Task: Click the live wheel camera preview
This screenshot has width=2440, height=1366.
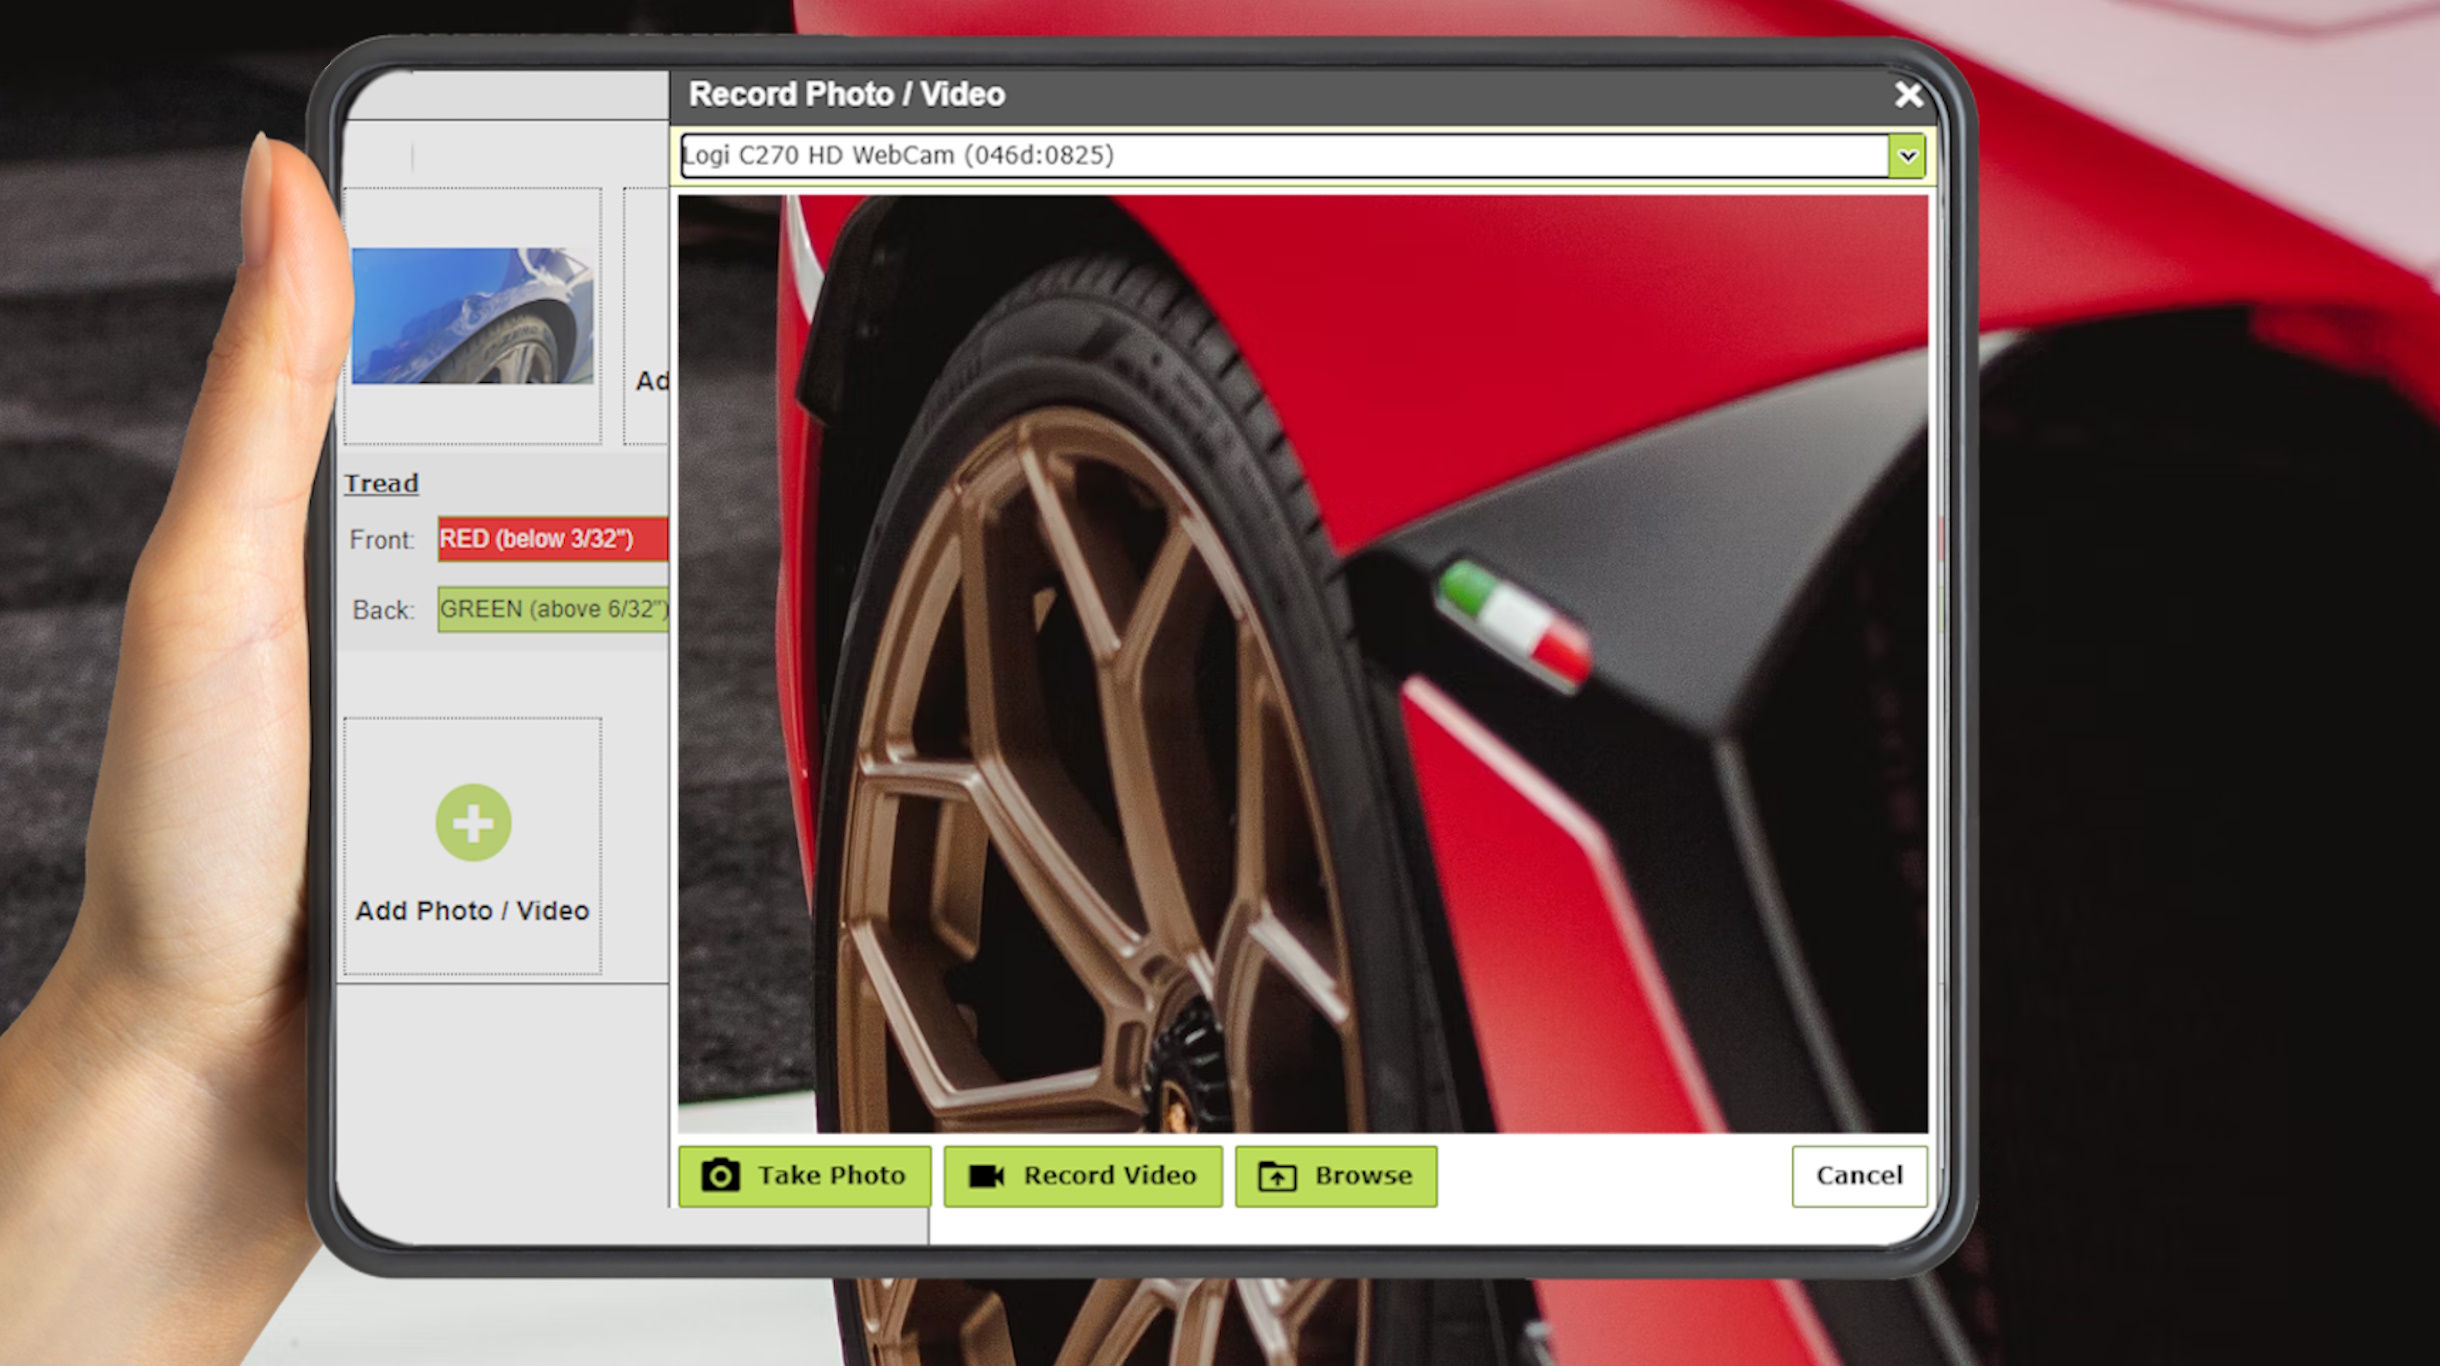Action: [x=1302, y=662]
